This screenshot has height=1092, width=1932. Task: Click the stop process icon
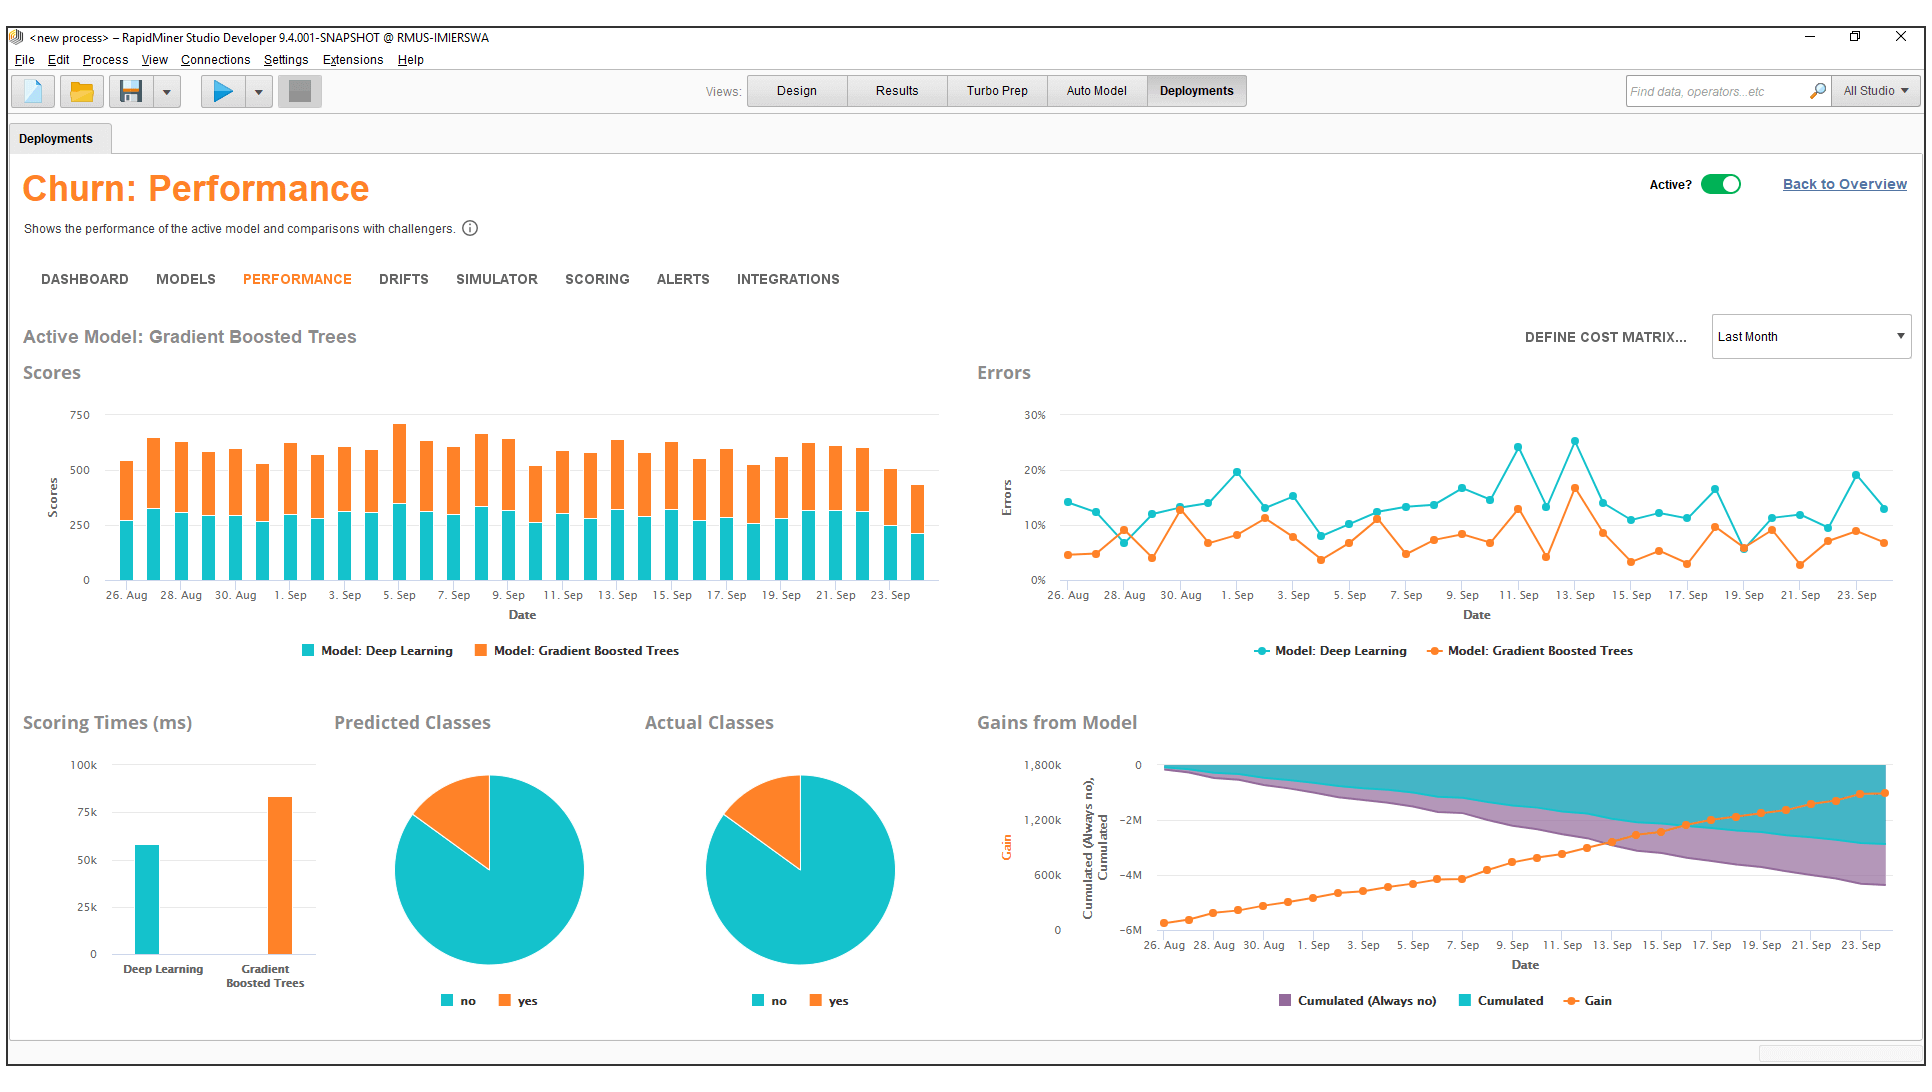[300, 92]
